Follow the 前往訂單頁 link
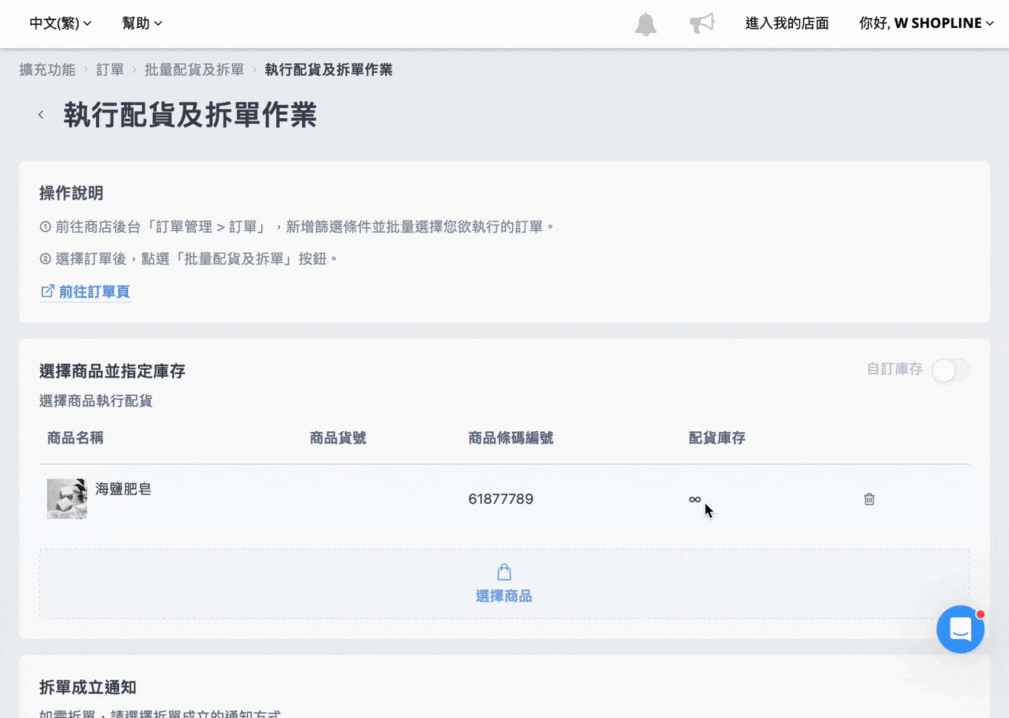This screenshot has width=1009, height=718. (94, 291)
